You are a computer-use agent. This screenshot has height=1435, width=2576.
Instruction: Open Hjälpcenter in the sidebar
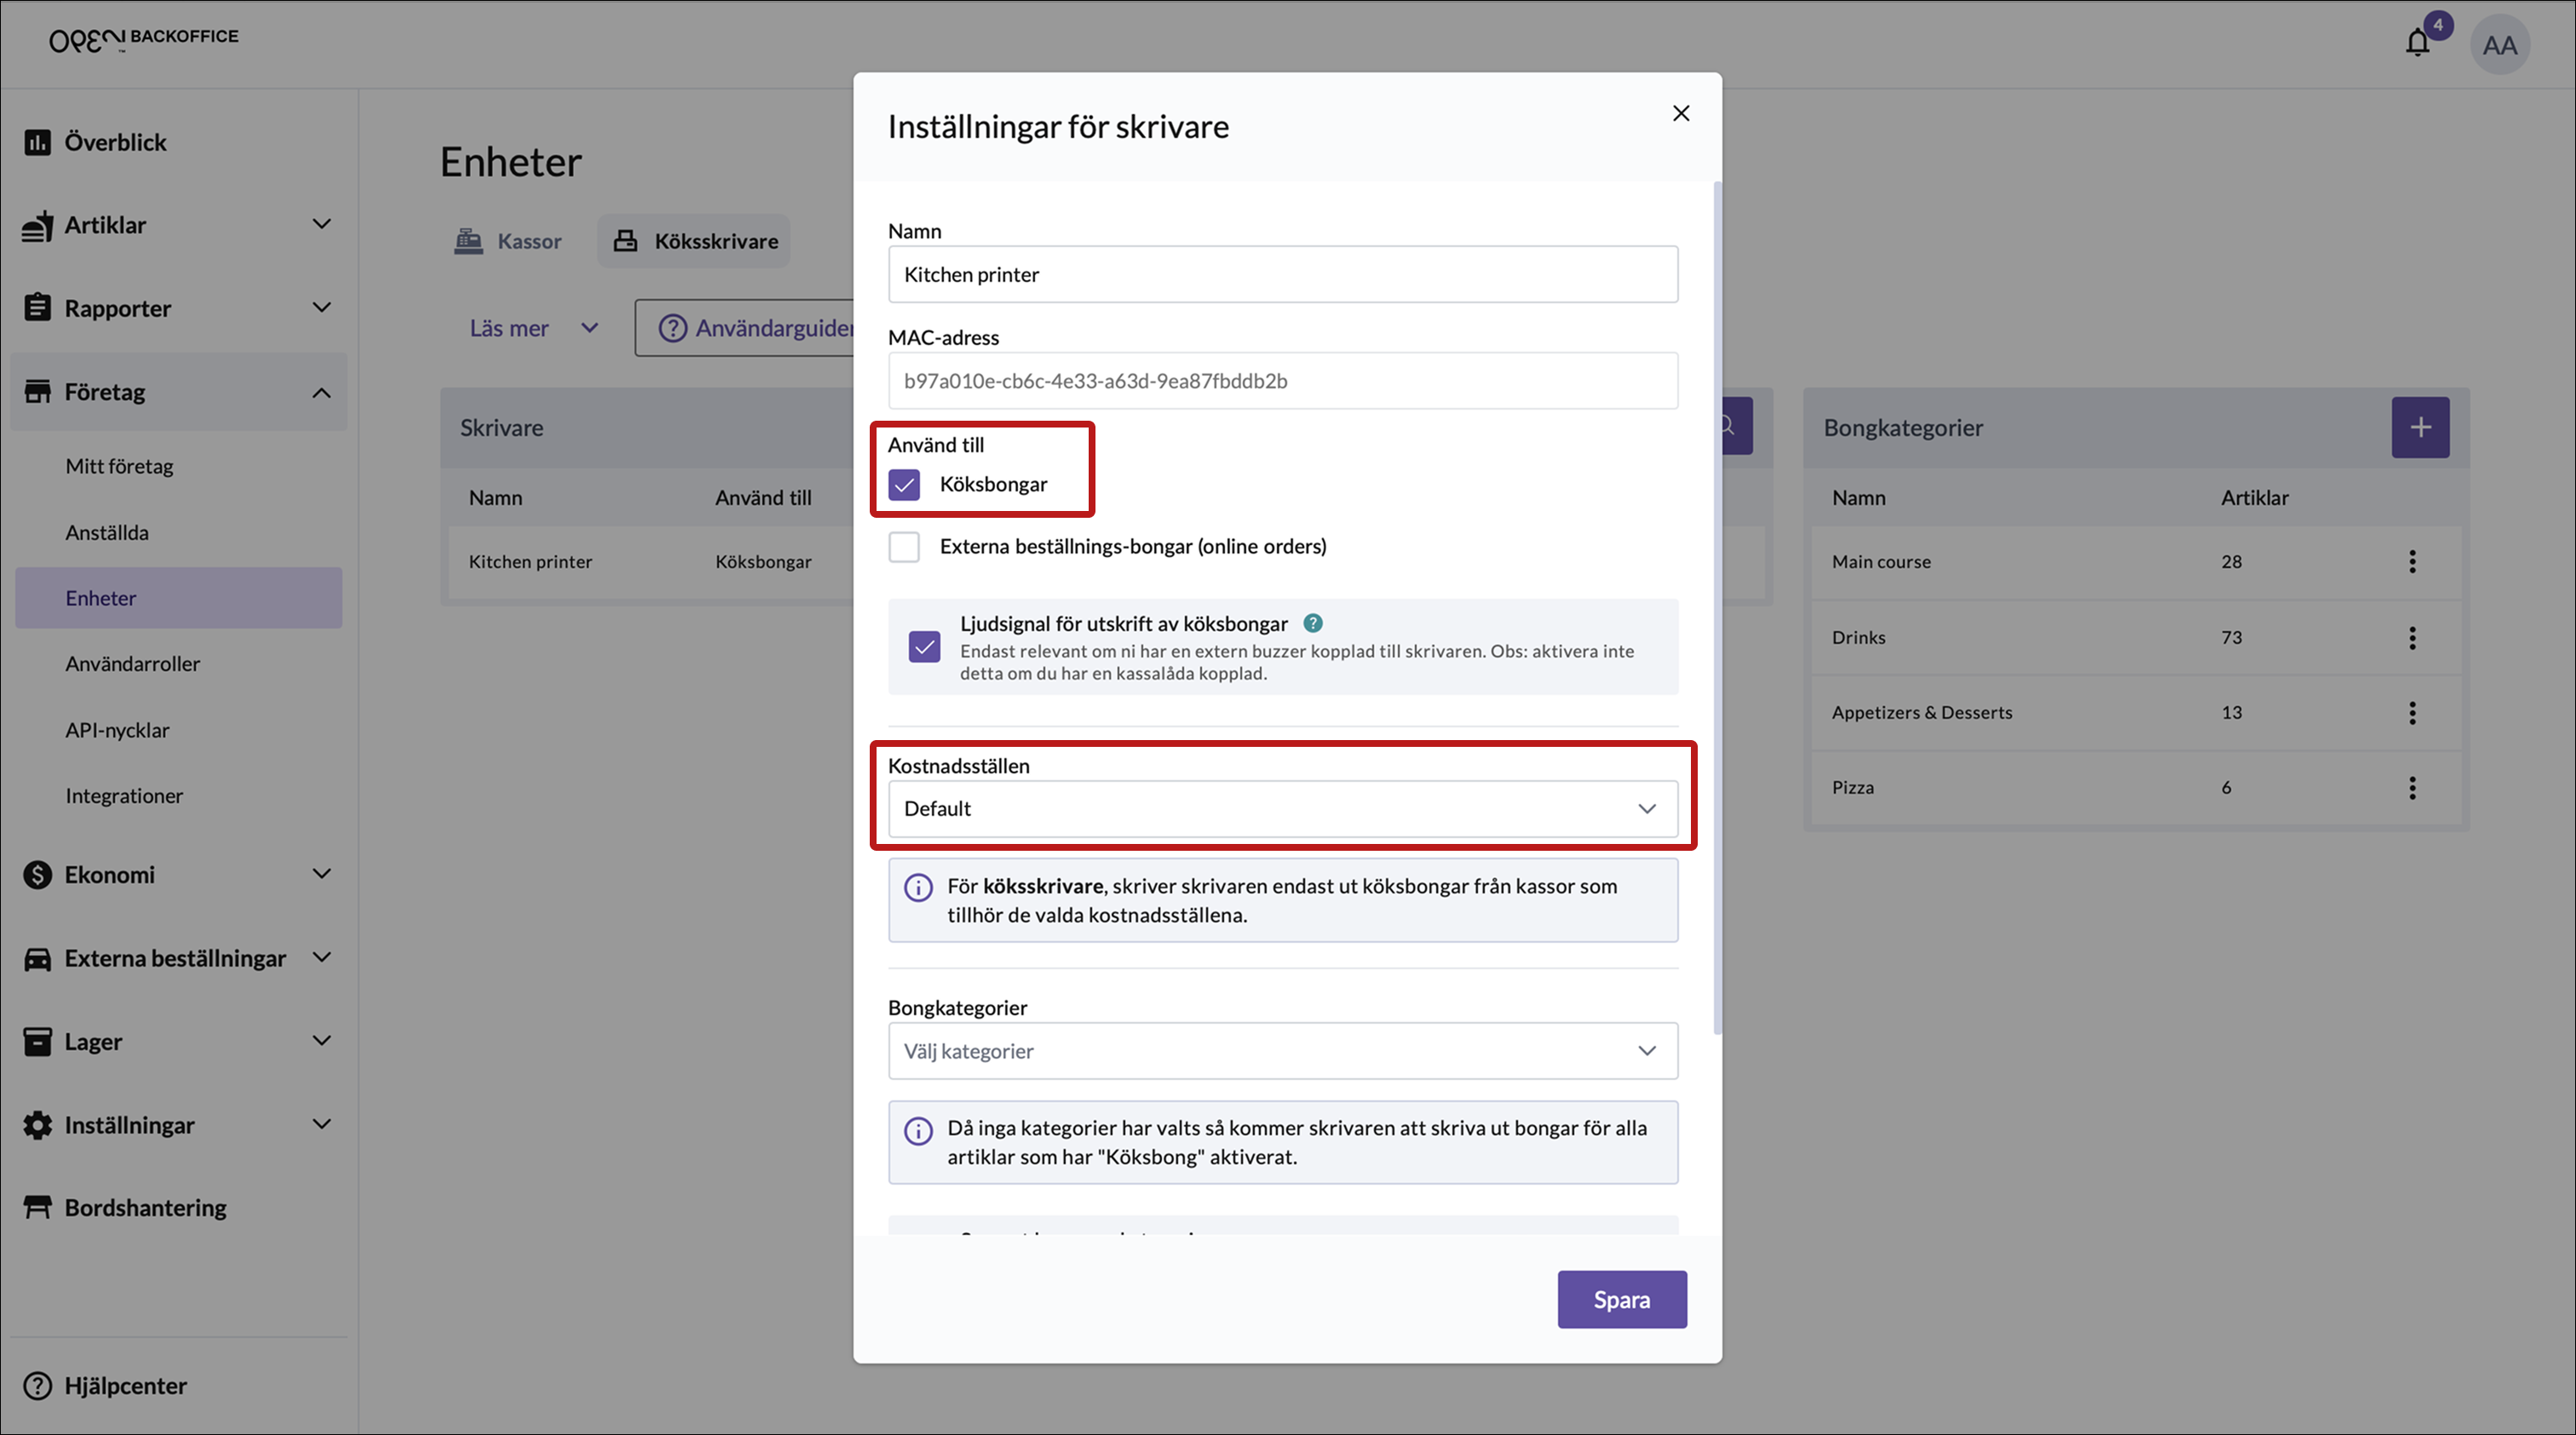[x=125, y=1386]
